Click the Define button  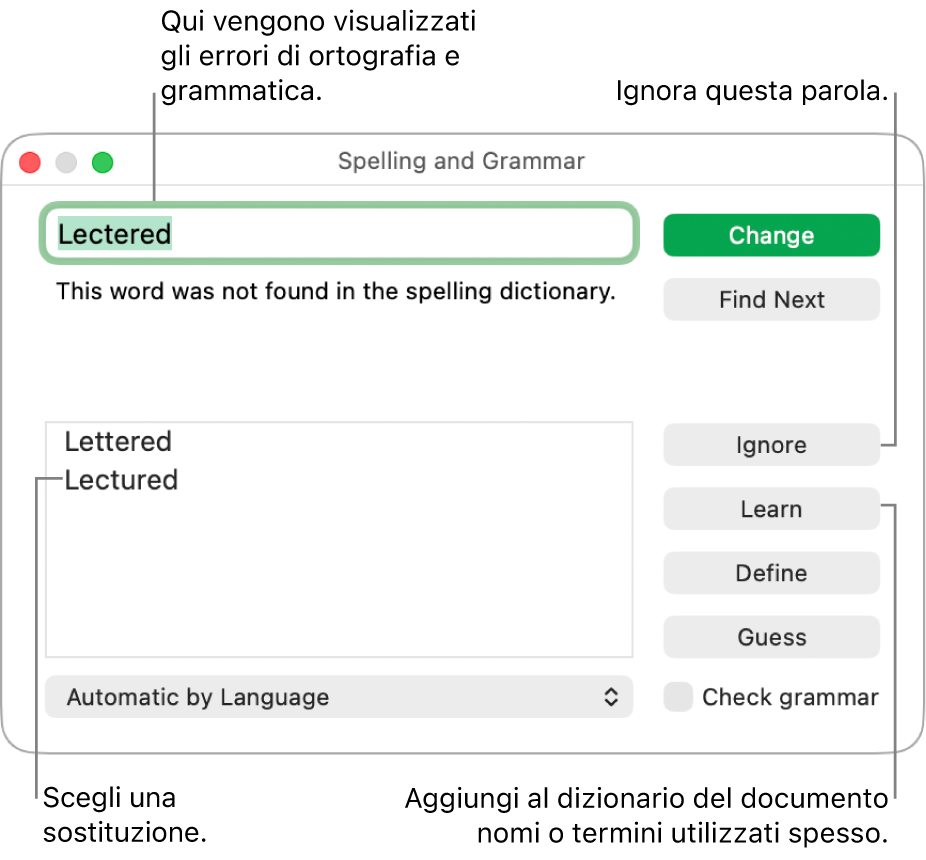tap(771, 573)
